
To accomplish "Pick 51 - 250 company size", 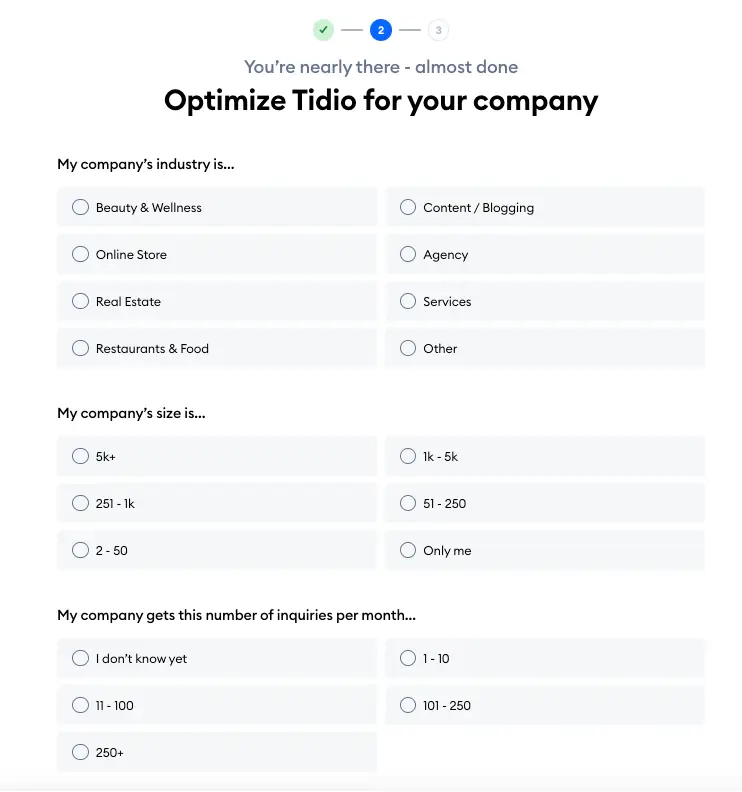I will pos(545,503).
